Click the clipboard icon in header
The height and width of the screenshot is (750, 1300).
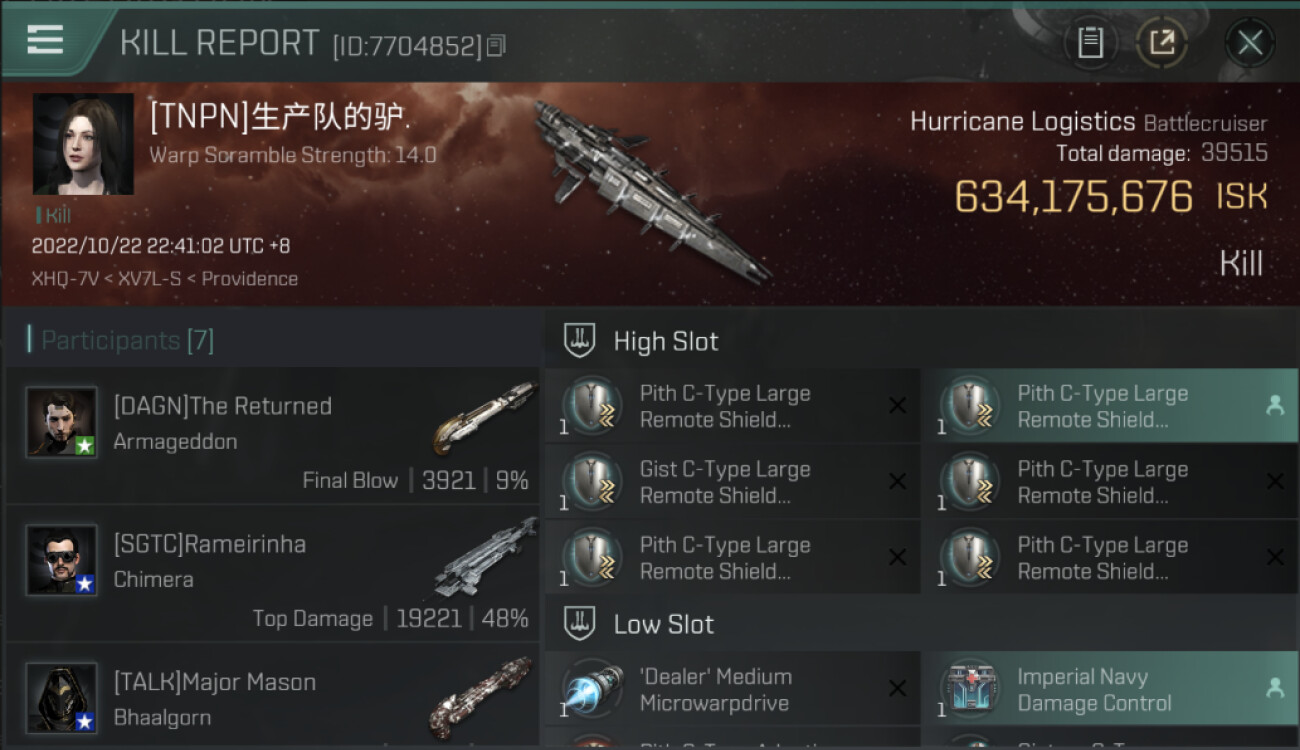(1090, 42)
